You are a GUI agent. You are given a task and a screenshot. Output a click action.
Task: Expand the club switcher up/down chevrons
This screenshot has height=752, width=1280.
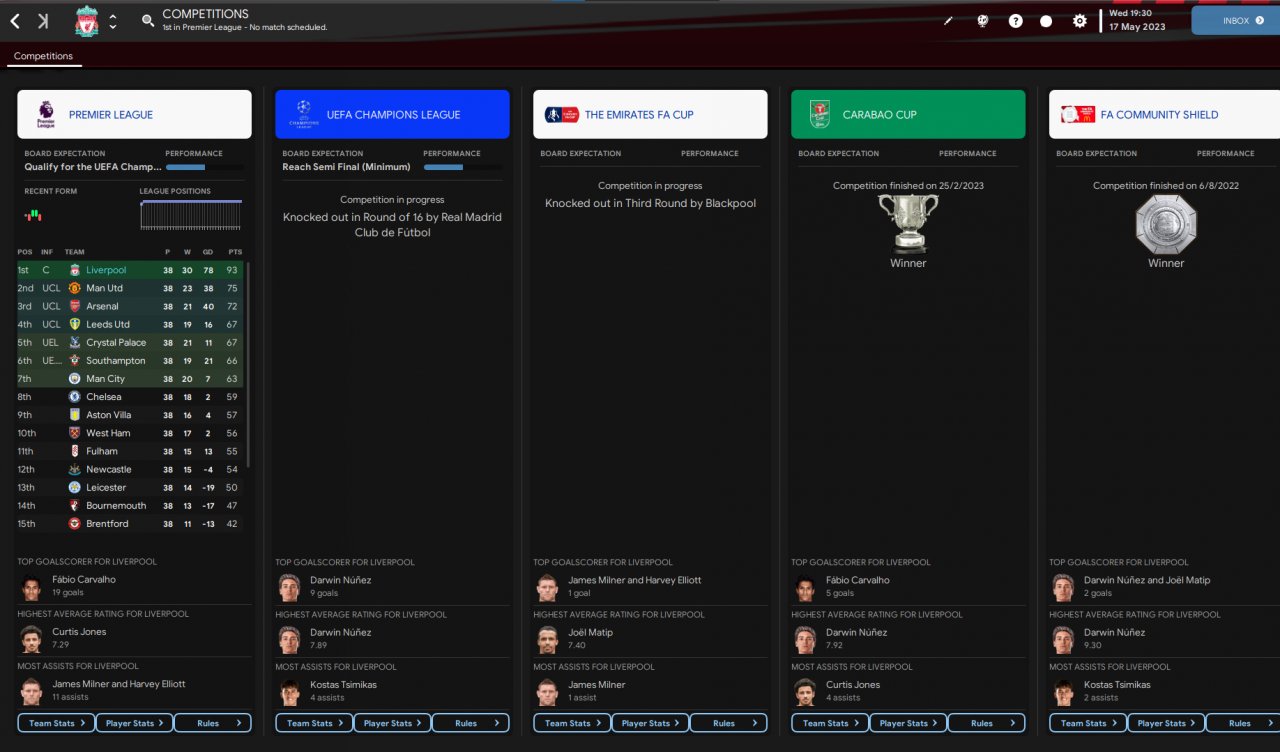tap(113, 21)
